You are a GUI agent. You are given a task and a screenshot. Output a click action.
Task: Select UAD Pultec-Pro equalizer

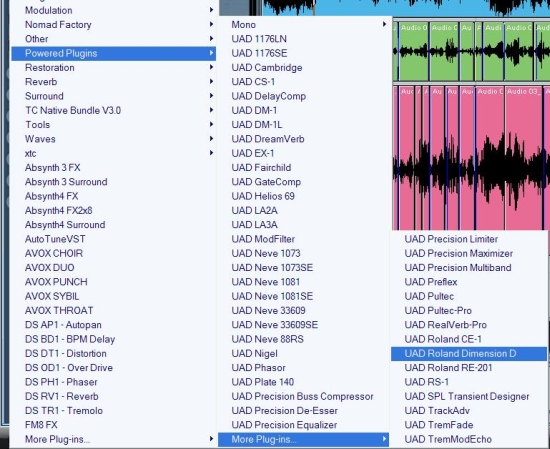point(469,311)
